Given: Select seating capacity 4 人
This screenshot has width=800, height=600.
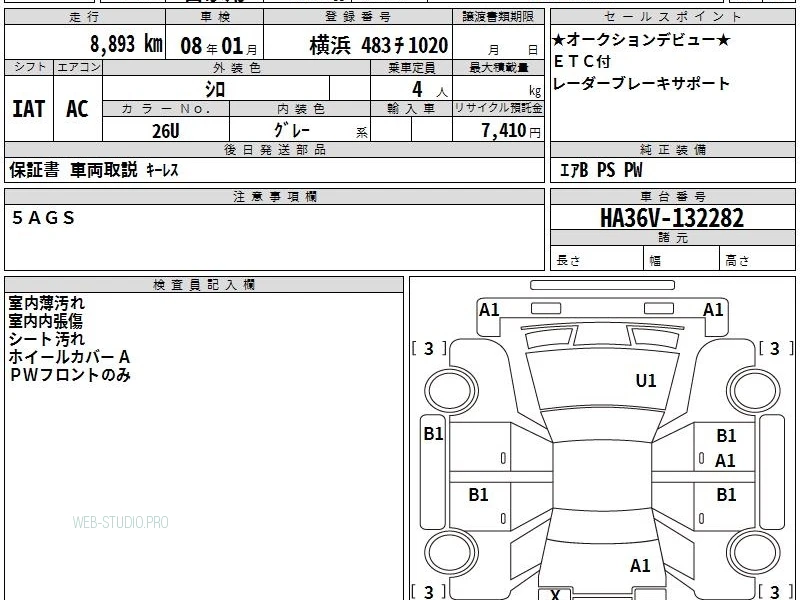Looking at the screenshot, I should click(x=429, y=90).
